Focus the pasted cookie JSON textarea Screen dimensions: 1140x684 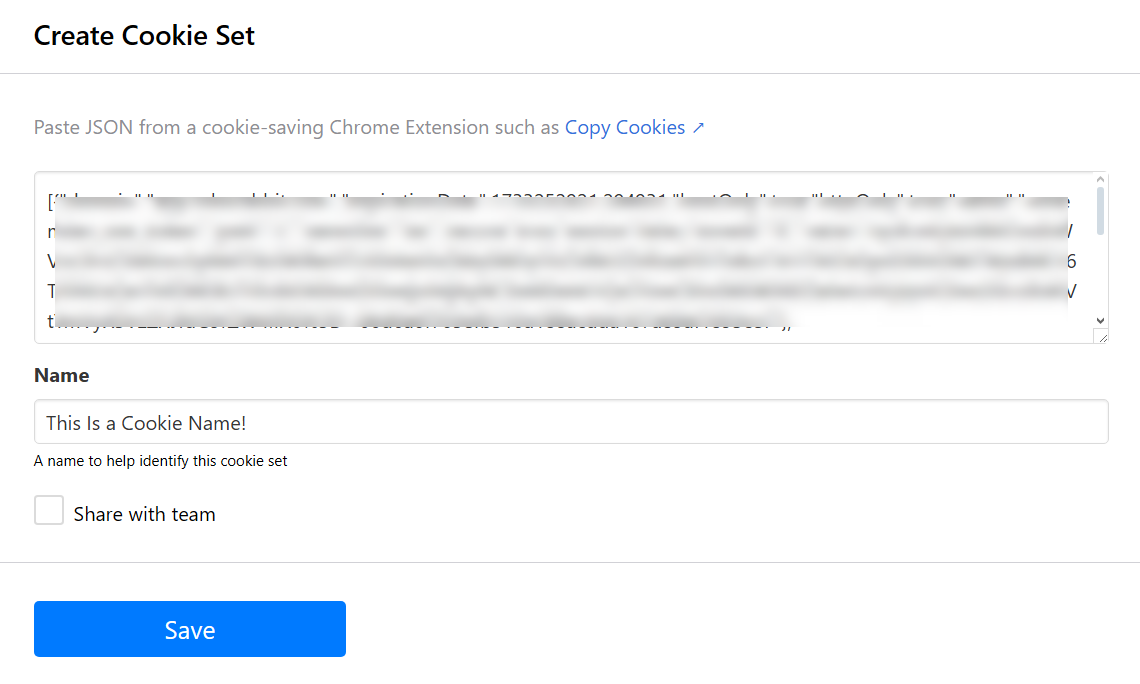571,257
